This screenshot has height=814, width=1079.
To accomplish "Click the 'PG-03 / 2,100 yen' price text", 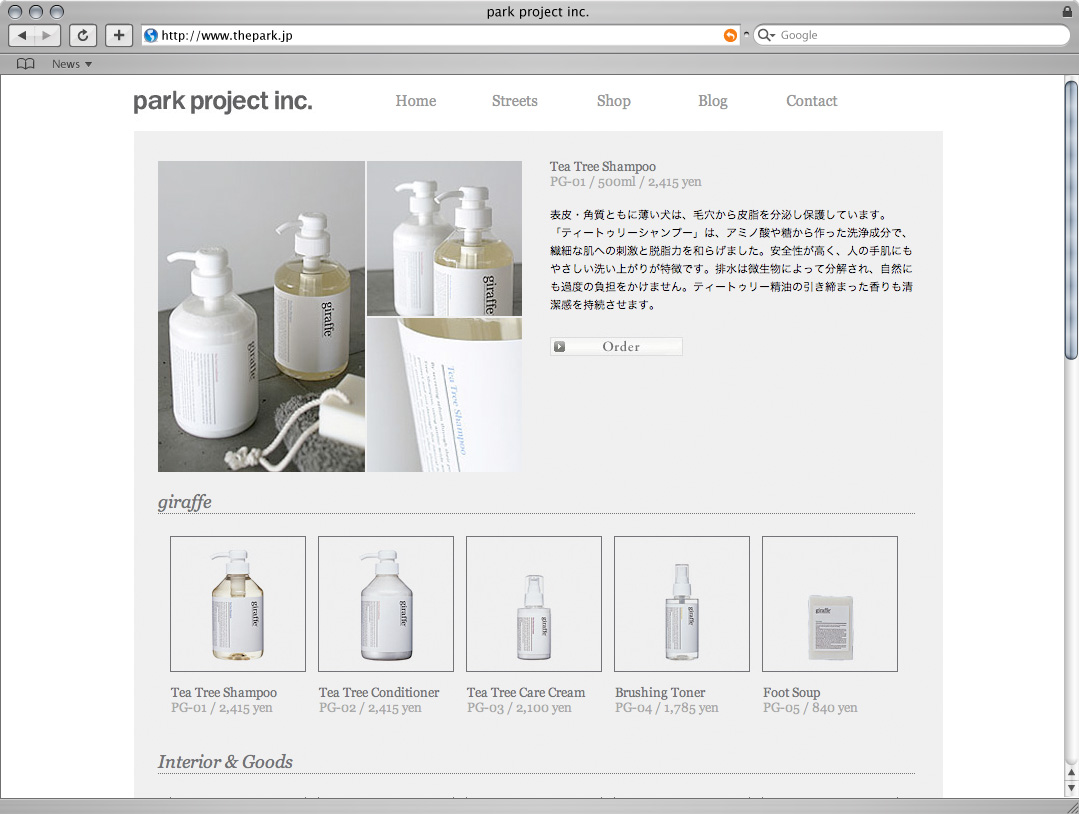I will coord(519,707).
